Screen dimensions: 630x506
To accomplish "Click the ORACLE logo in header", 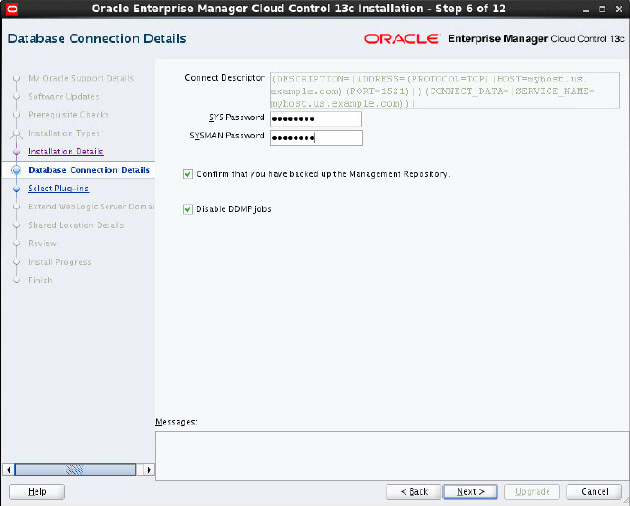I will click(x=401, y=39).
